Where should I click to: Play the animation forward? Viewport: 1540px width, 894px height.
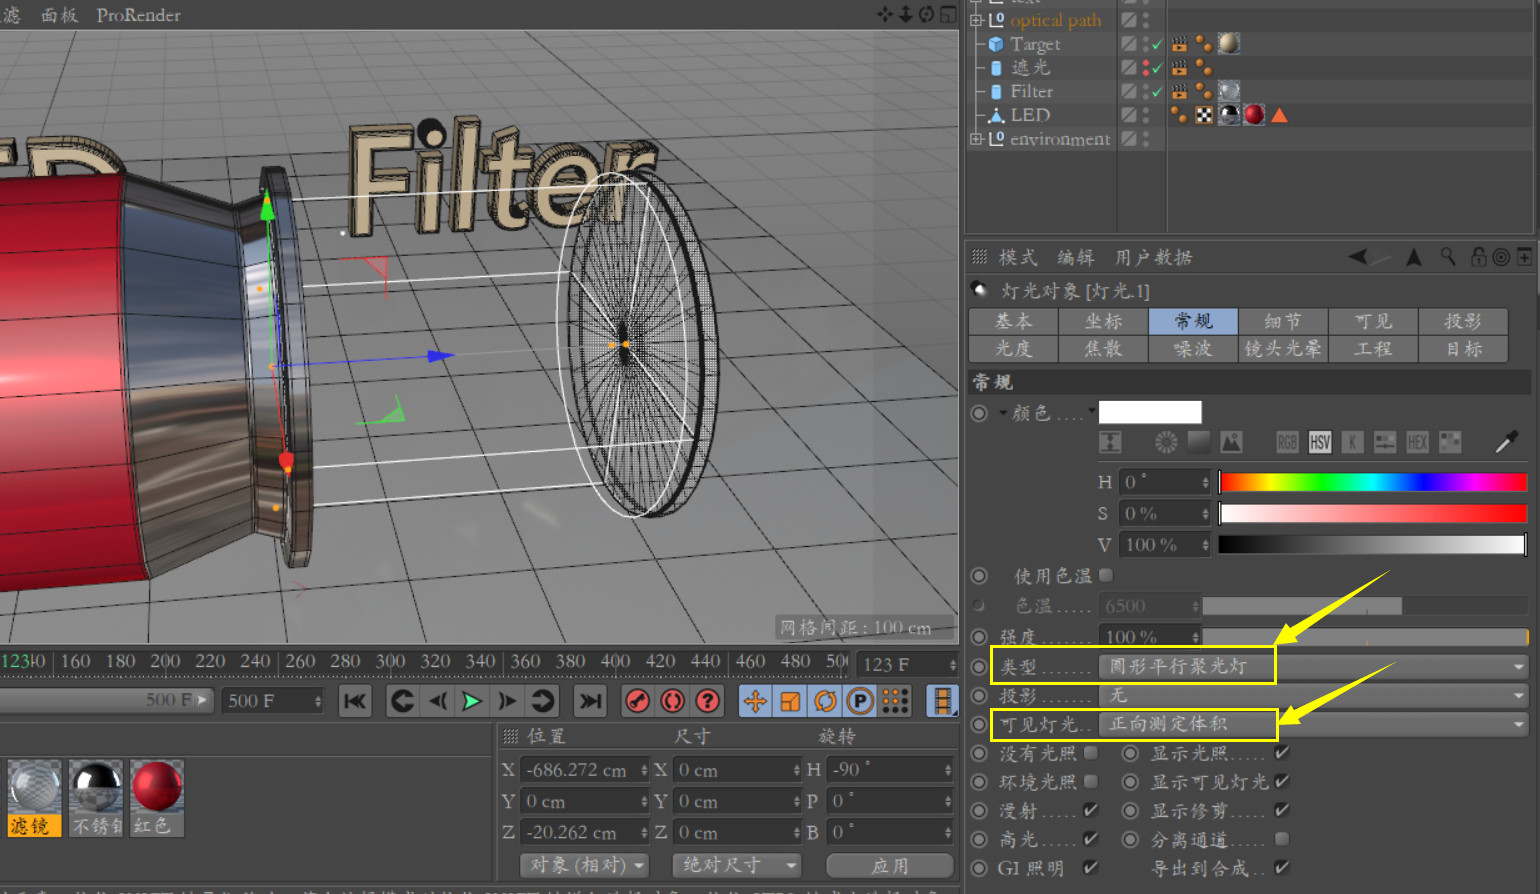pyautogui.click(x=471, y=701)
